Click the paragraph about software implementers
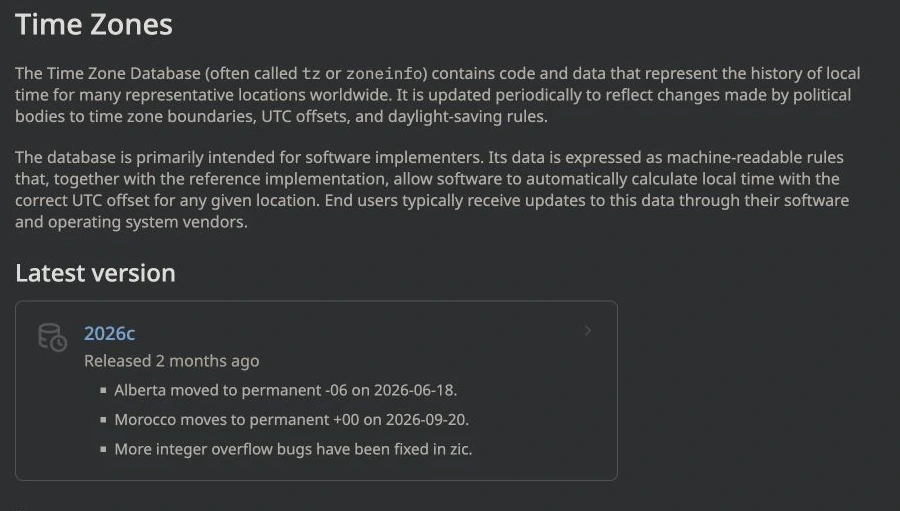 pos(432,189)
